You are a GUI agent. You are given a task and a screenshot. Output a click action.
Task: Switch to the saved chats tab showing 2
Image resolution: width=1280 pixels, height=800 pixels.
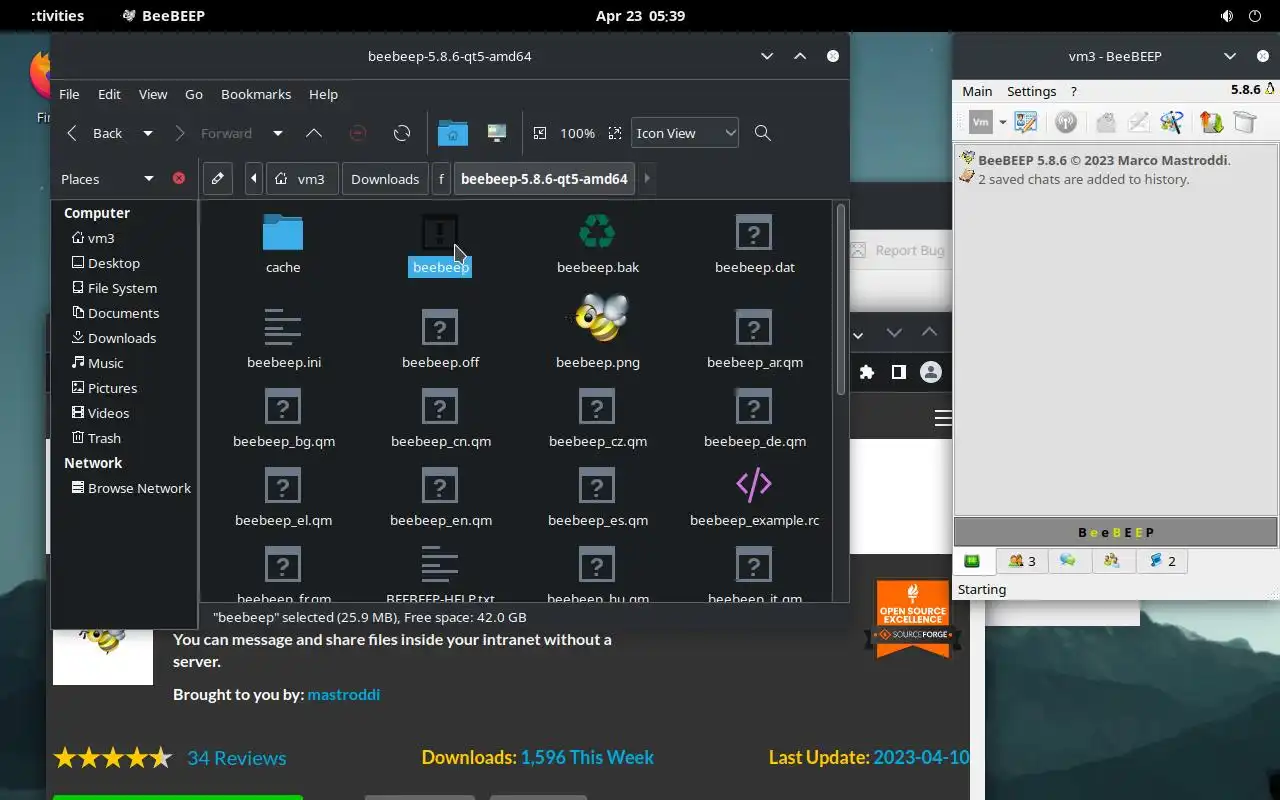pyautogui.click(x=1162, y=561)
